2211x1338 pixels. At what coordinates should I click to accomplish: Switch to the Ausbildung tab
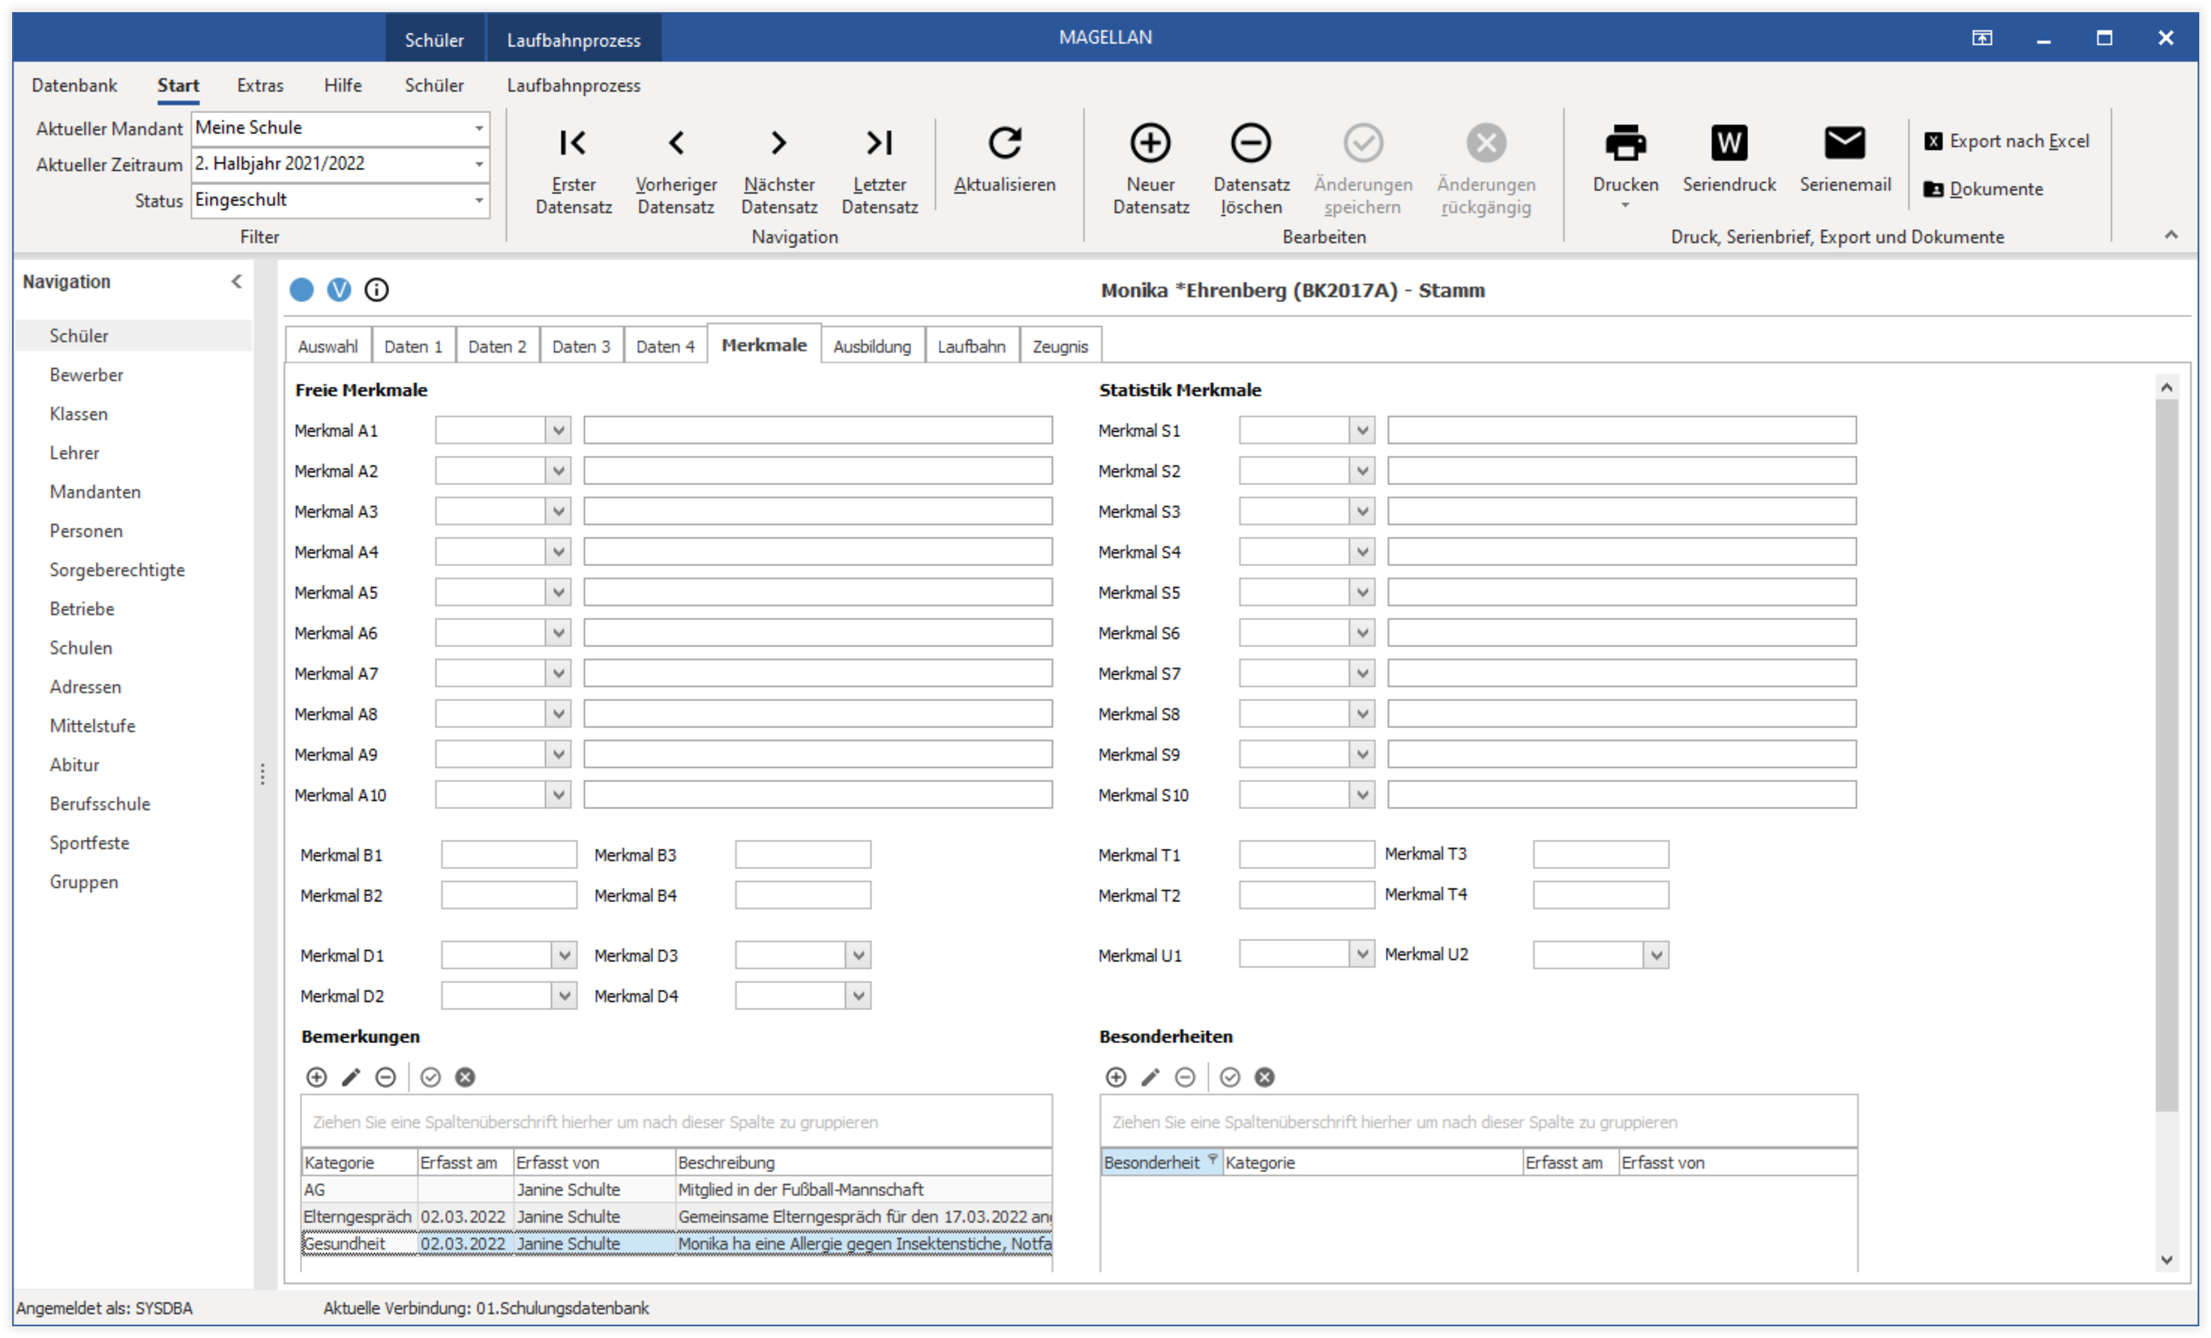871,346
